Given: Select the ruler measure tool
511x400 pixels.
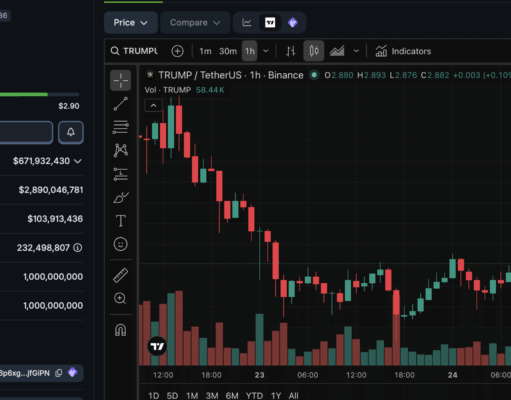Looking at the screenshot, I should coord(120,275).
